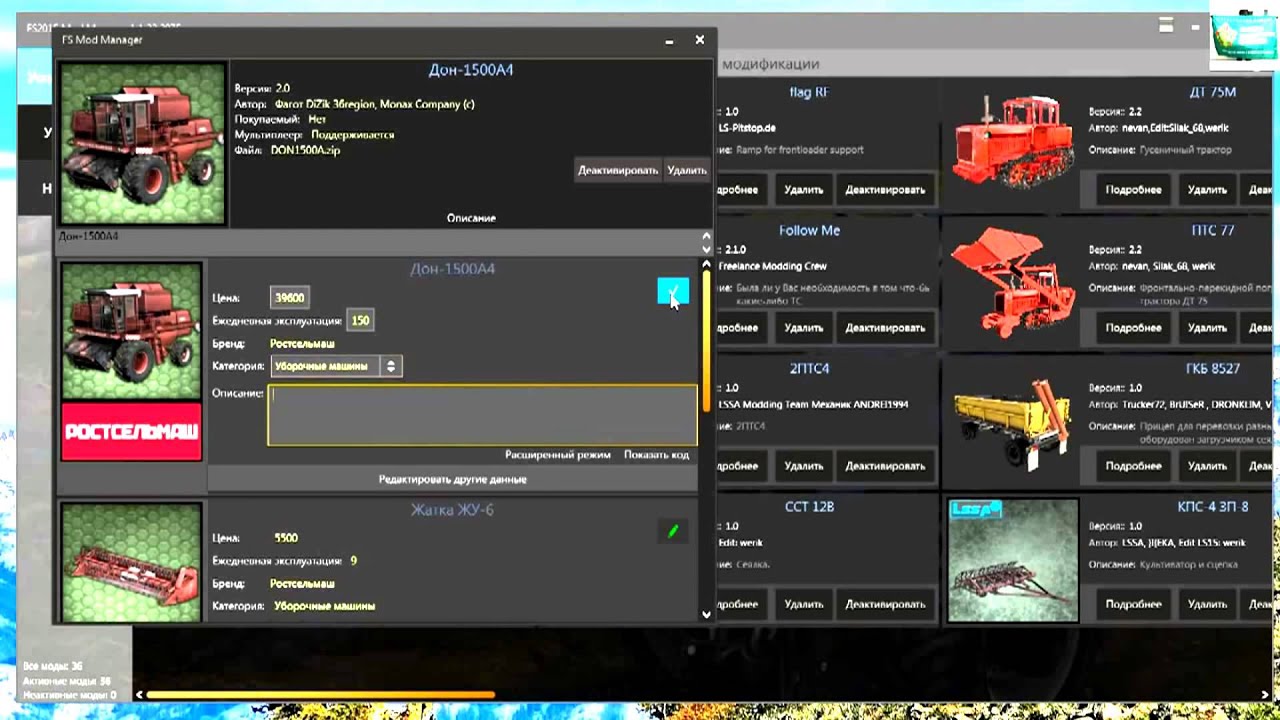The image size is (1280, 720).
Task: Open Подробнее for КПС-4 ЗП-8
Action: [x=1133, y=604]
